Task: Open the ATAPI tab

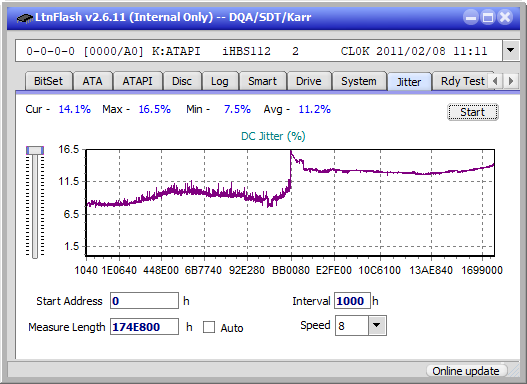Action: [x=137, y=81]
